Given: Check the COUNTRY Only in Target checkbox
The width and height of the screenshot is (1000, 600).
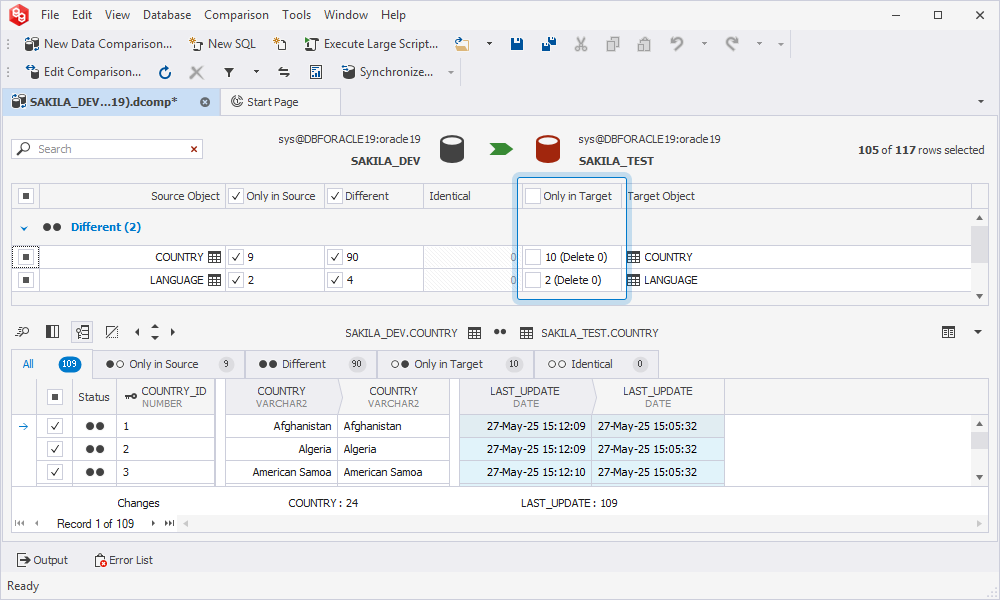Looking at the screenshot, I should coord(533,257).
